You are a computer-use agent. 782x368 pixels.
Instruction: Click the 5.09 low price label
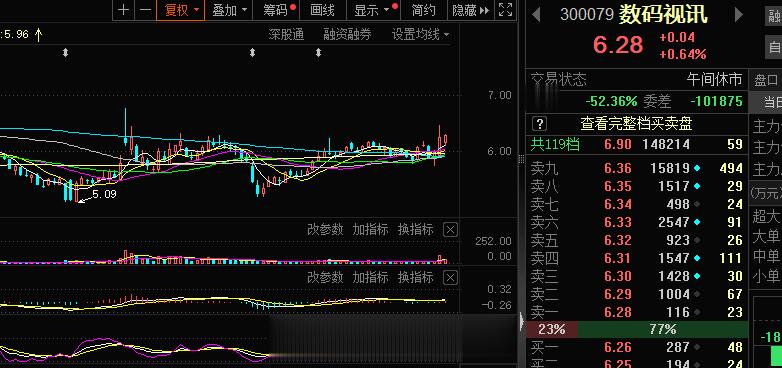click(x=104, y=194)
